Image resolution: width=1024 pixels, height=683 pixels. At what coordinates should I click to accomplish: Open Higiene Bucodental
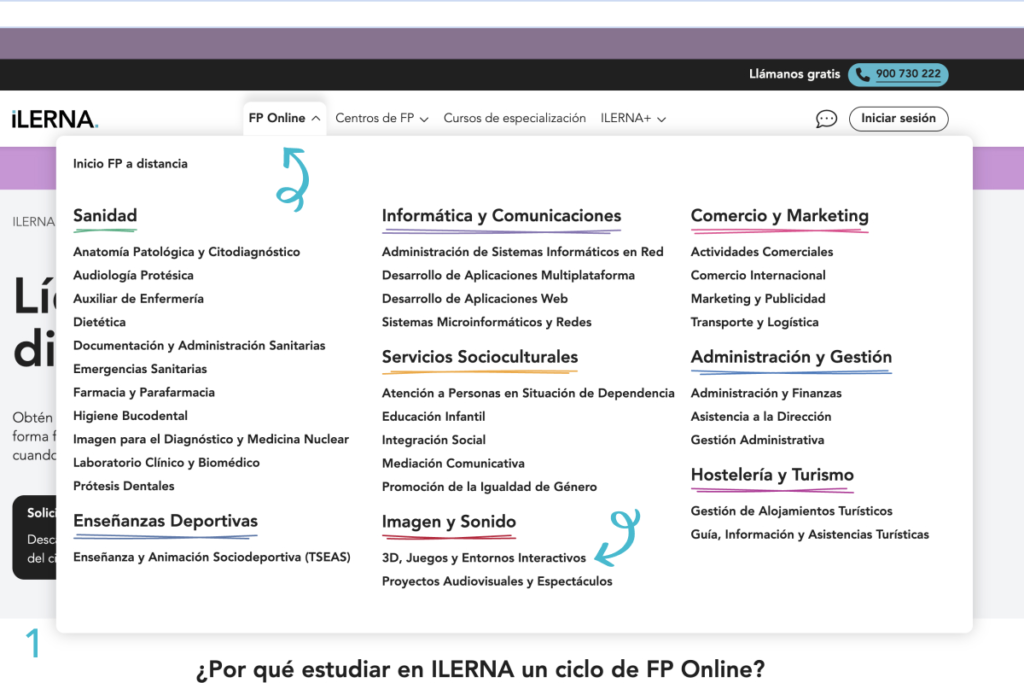(x=130, y=416)
